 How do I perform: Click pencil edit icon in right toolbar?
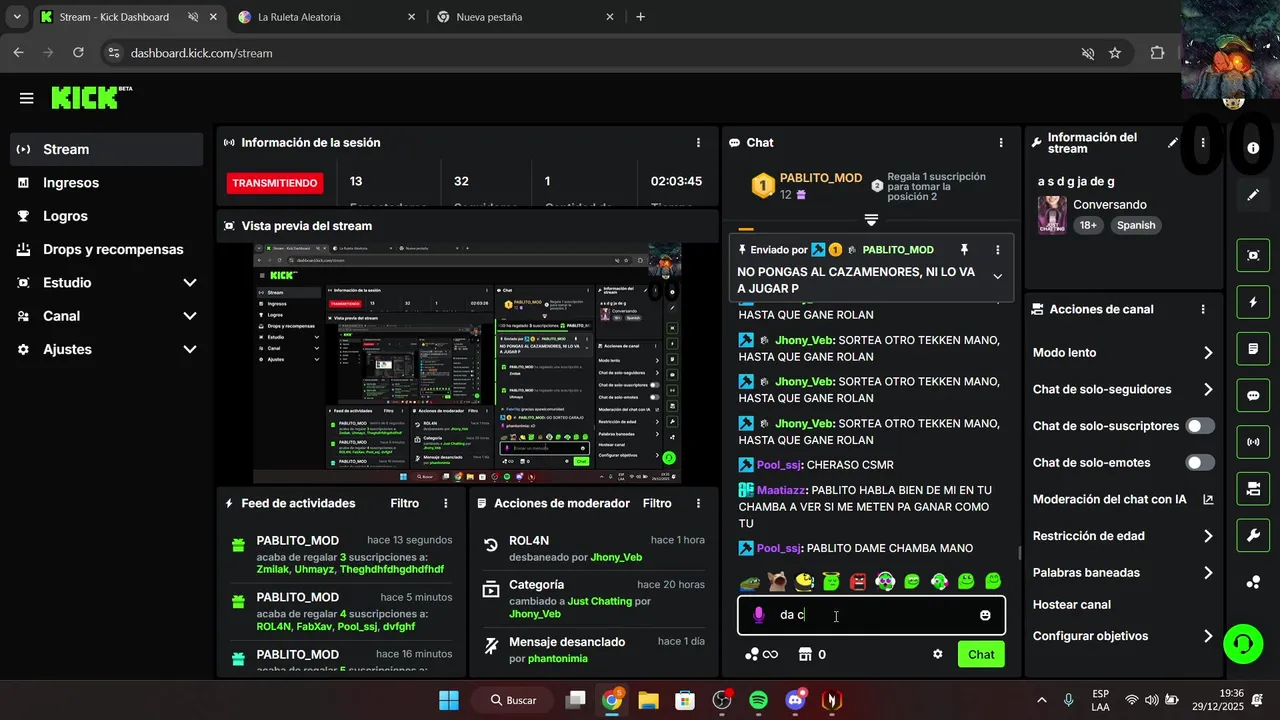point(1253,195)
